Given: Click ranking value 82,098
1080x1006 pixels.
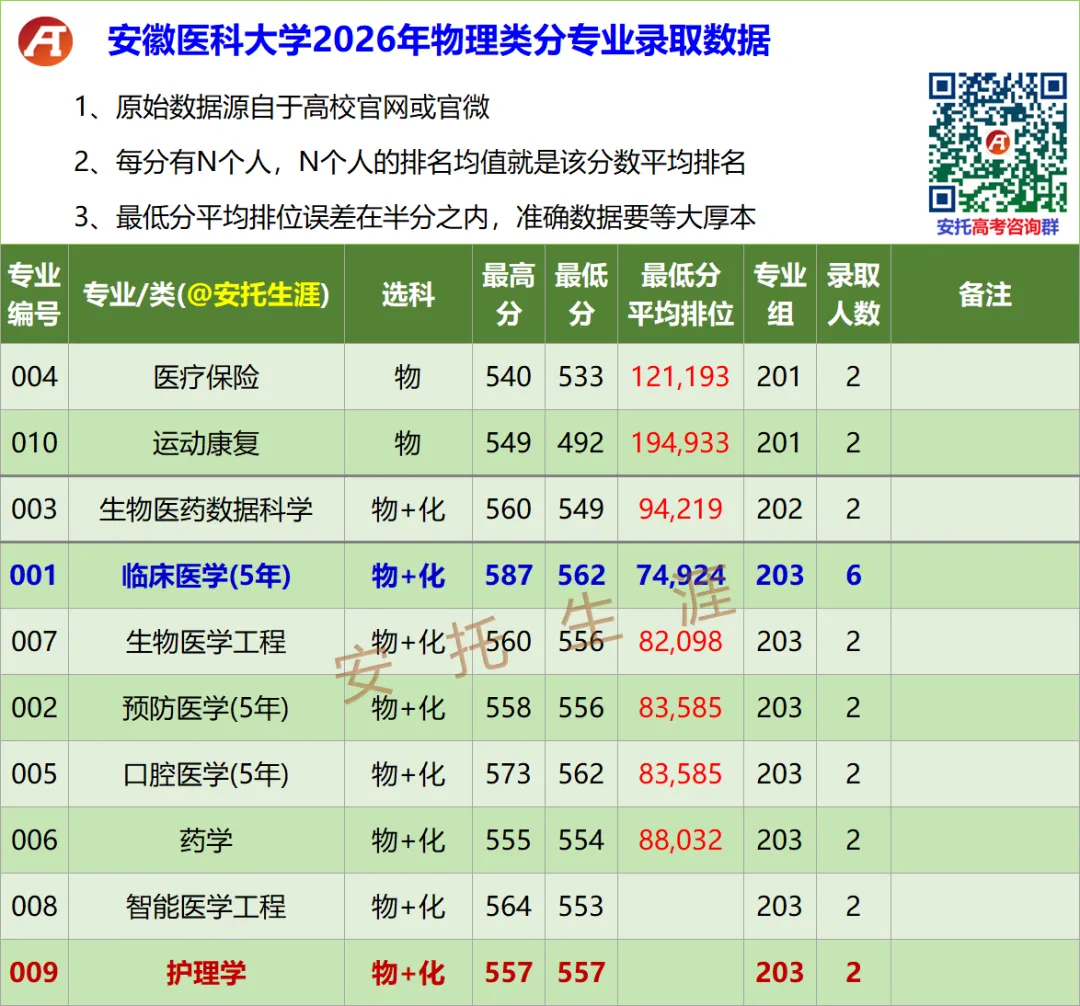Looking at the screenshot, I should click(681, 641).
